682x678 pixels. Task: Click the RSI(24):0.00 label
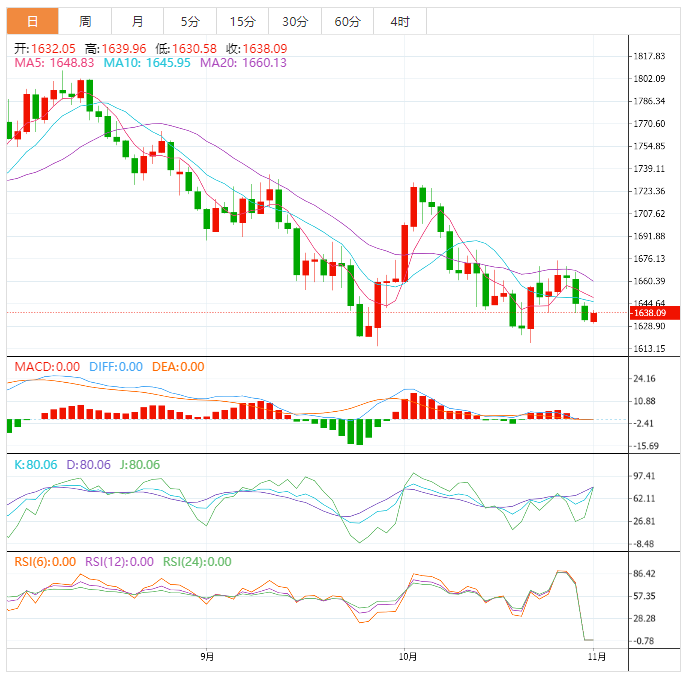click(x=197, y=561)
